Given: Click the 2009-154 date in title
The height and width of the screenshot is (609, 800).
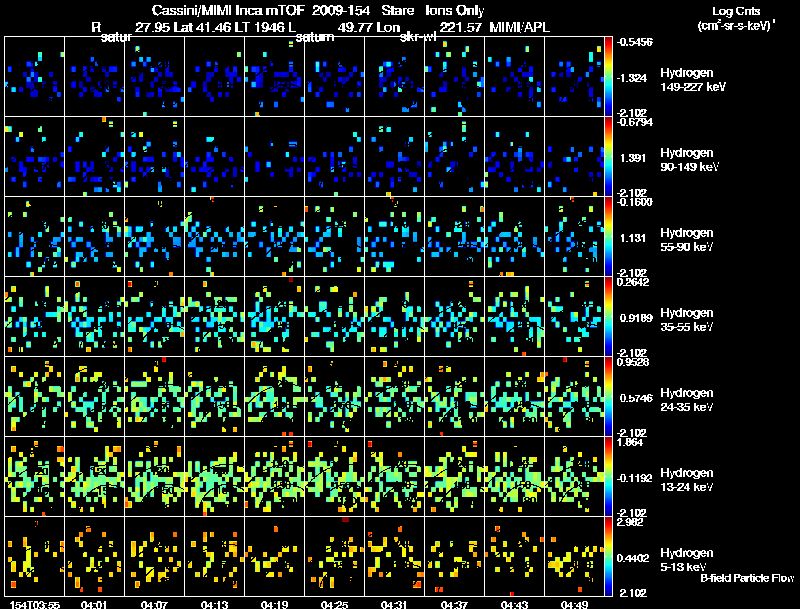Looking at the screenshot, I should [x=341, y=10].
